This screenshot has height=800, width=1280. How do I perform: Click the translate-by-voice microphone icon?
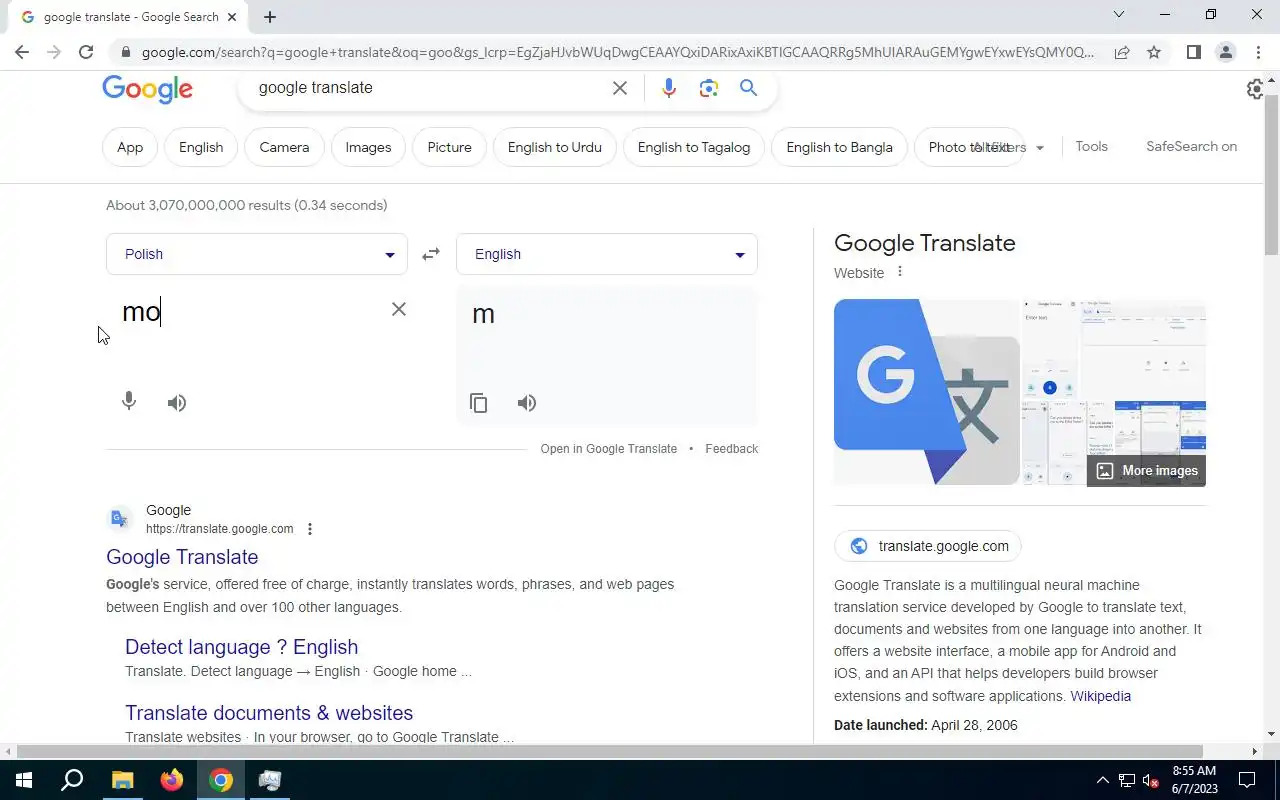129,402
